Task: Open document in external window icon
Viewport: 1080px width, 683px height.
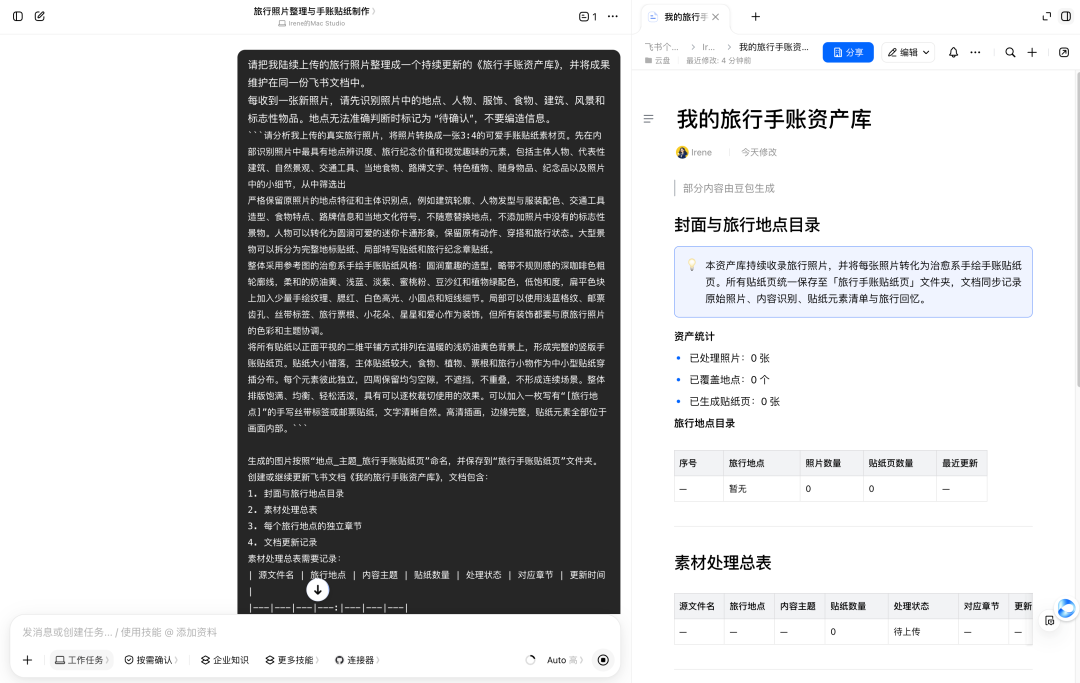Action: (x=1063, y=52)
